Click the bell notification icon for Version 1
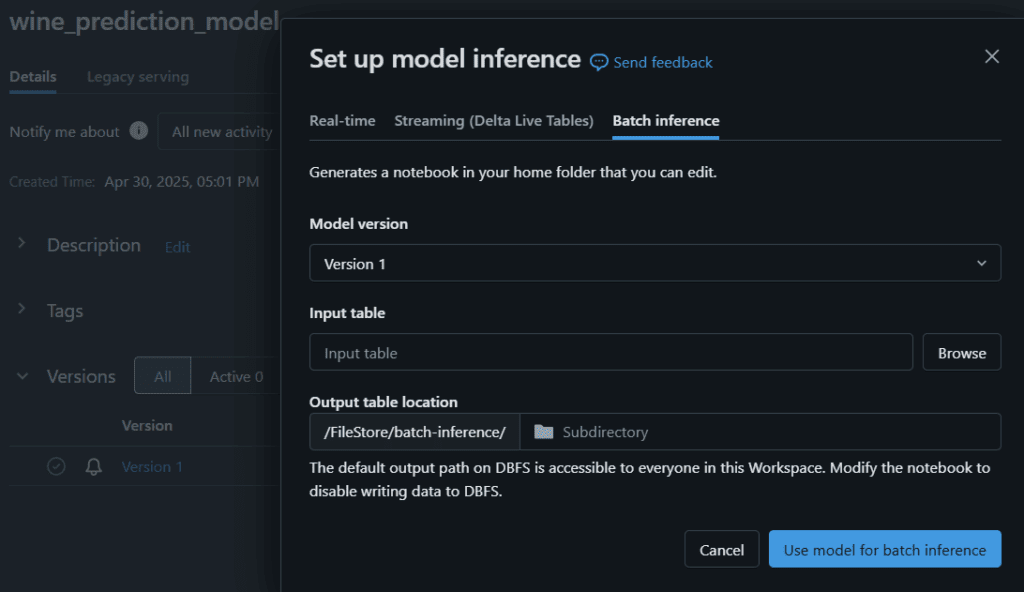 click(x=93, y=467)
